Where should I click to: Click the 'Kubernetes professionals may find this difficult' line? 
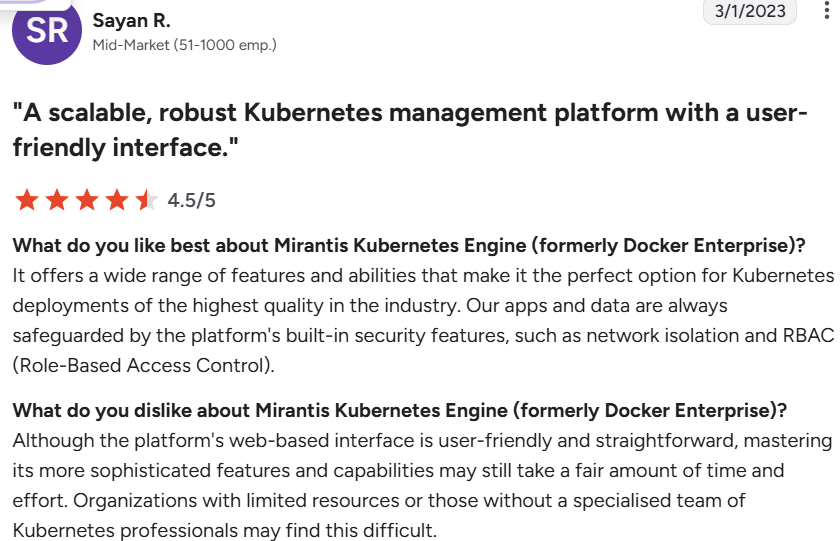pyautogui.click(x=225, y=530)
